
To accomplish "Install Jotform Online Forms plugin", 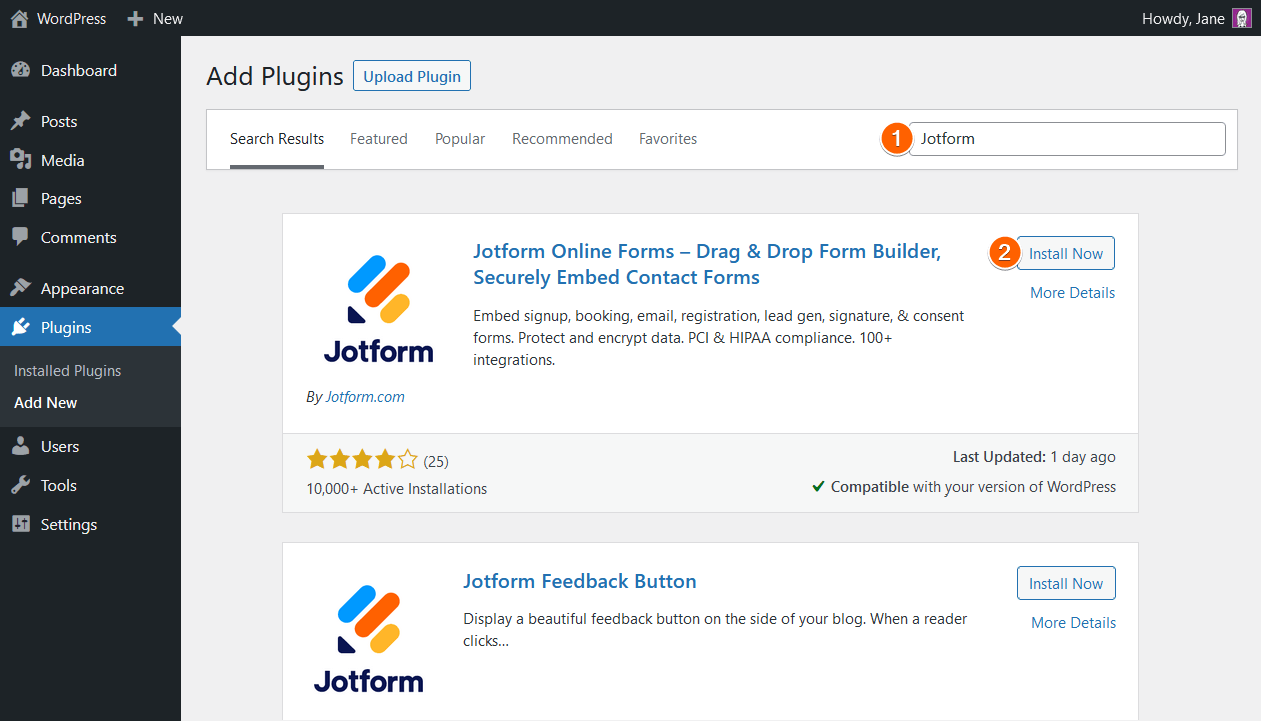I will coord(1065,254).
